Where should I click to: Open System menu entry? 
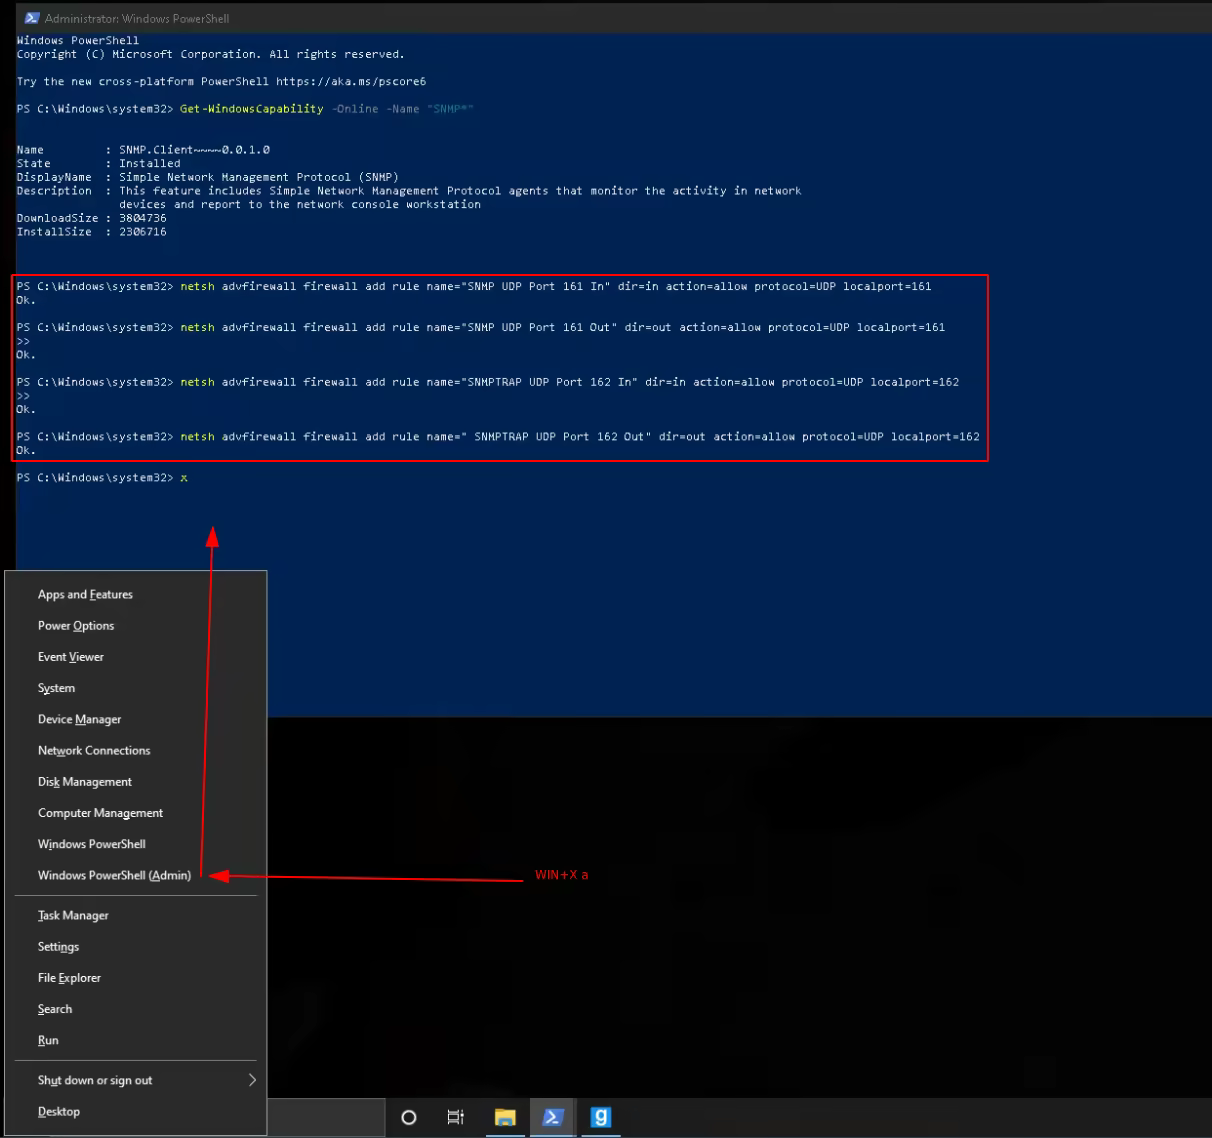click(136, 687)
